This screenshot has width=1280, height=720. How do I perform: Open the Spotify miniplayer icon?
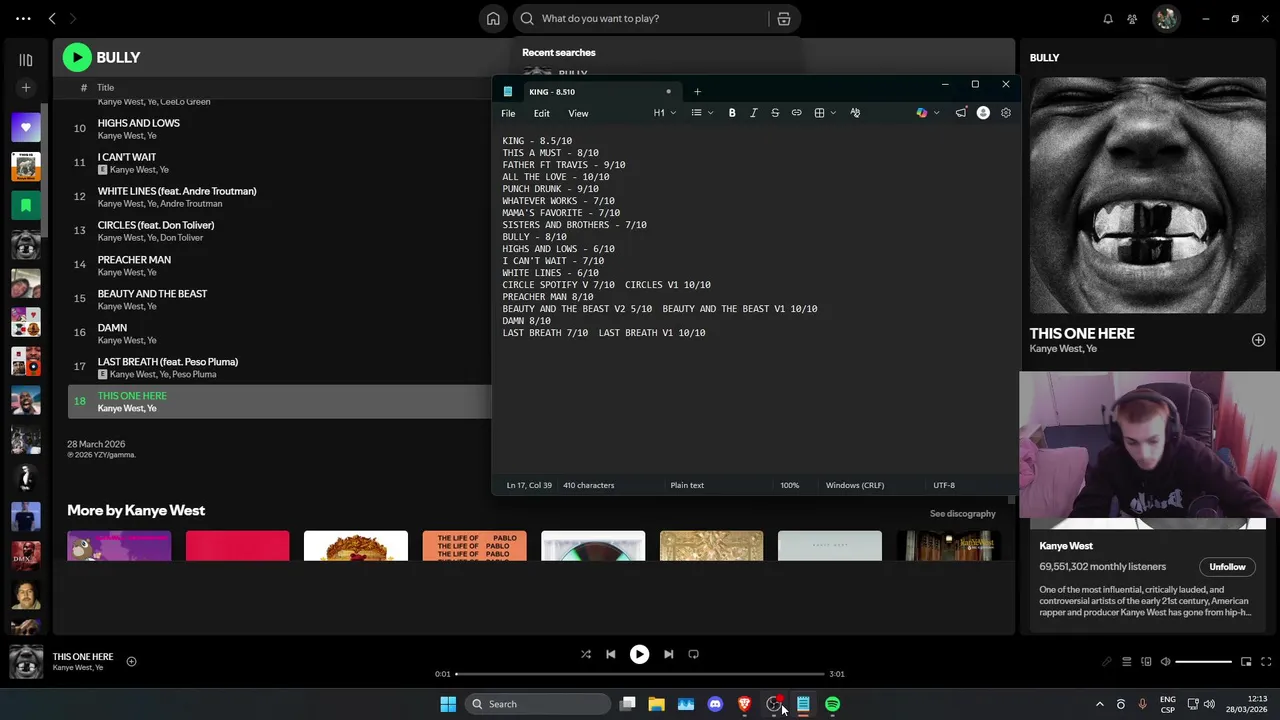1246,661
